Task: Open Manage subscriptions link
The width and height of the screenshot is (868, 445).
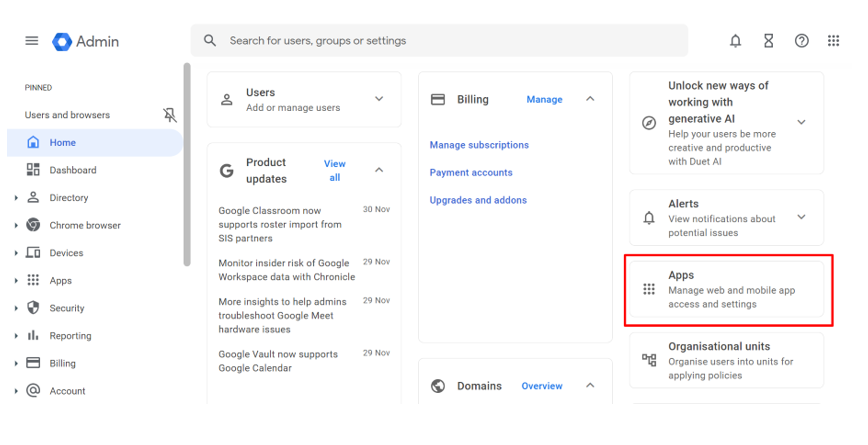Action: (x=479, y=145)
